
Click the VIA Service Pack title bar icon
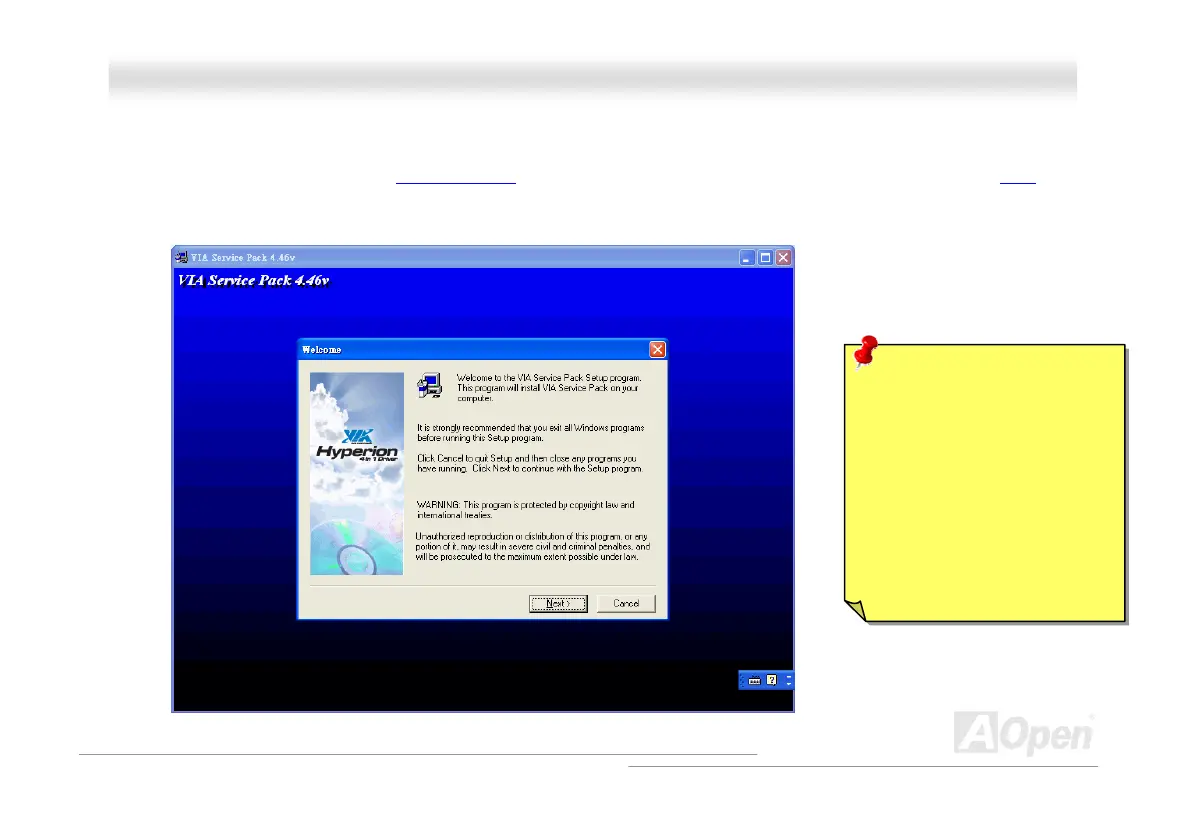point(182,257)
